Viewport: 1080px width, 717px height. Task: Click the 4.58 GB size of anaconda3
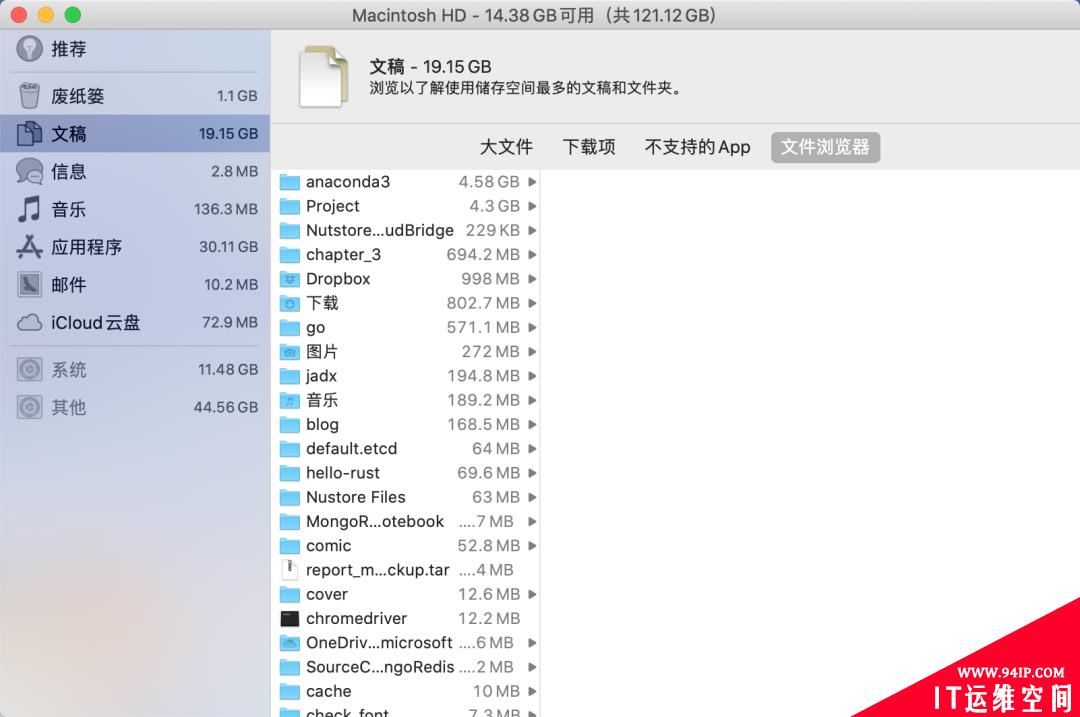[x=489, y=182]
